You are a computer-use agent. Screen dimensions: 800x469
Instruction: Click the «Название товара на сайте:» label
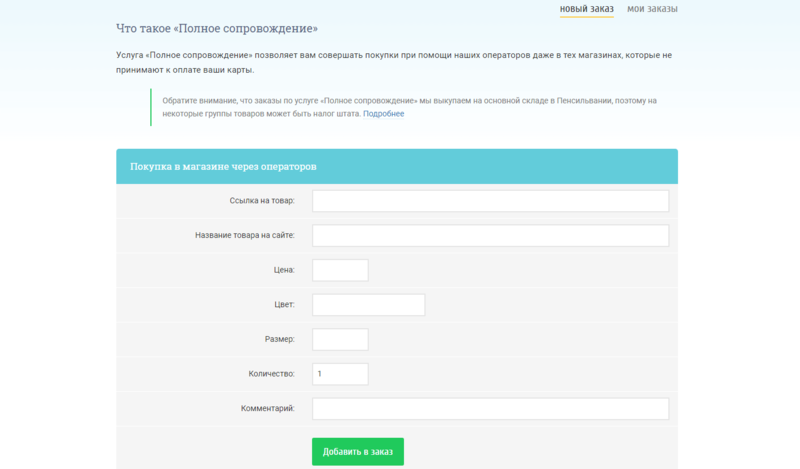[244, 236]
